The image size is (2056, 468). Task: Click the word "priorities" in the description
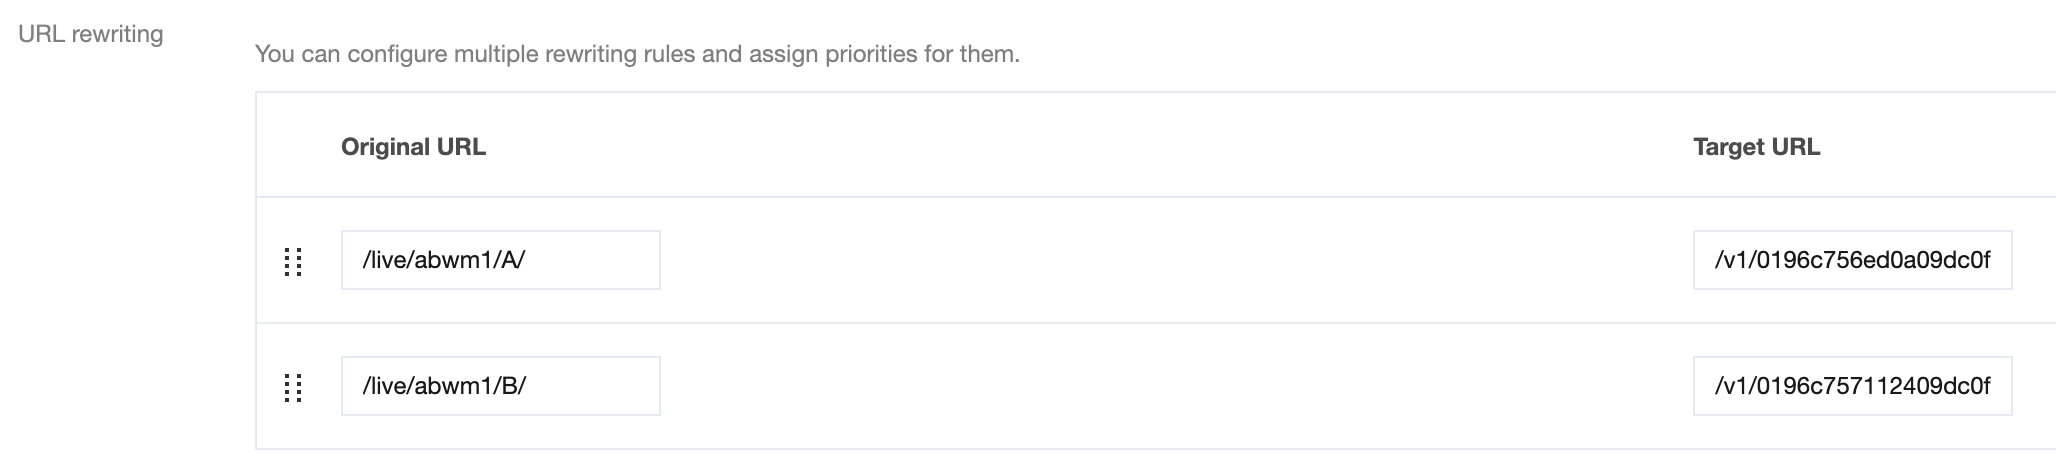point(870,54)
